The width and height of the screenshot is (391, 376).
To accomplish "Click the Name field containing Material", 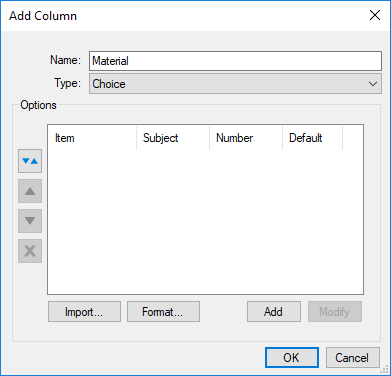I will (235, 61).
